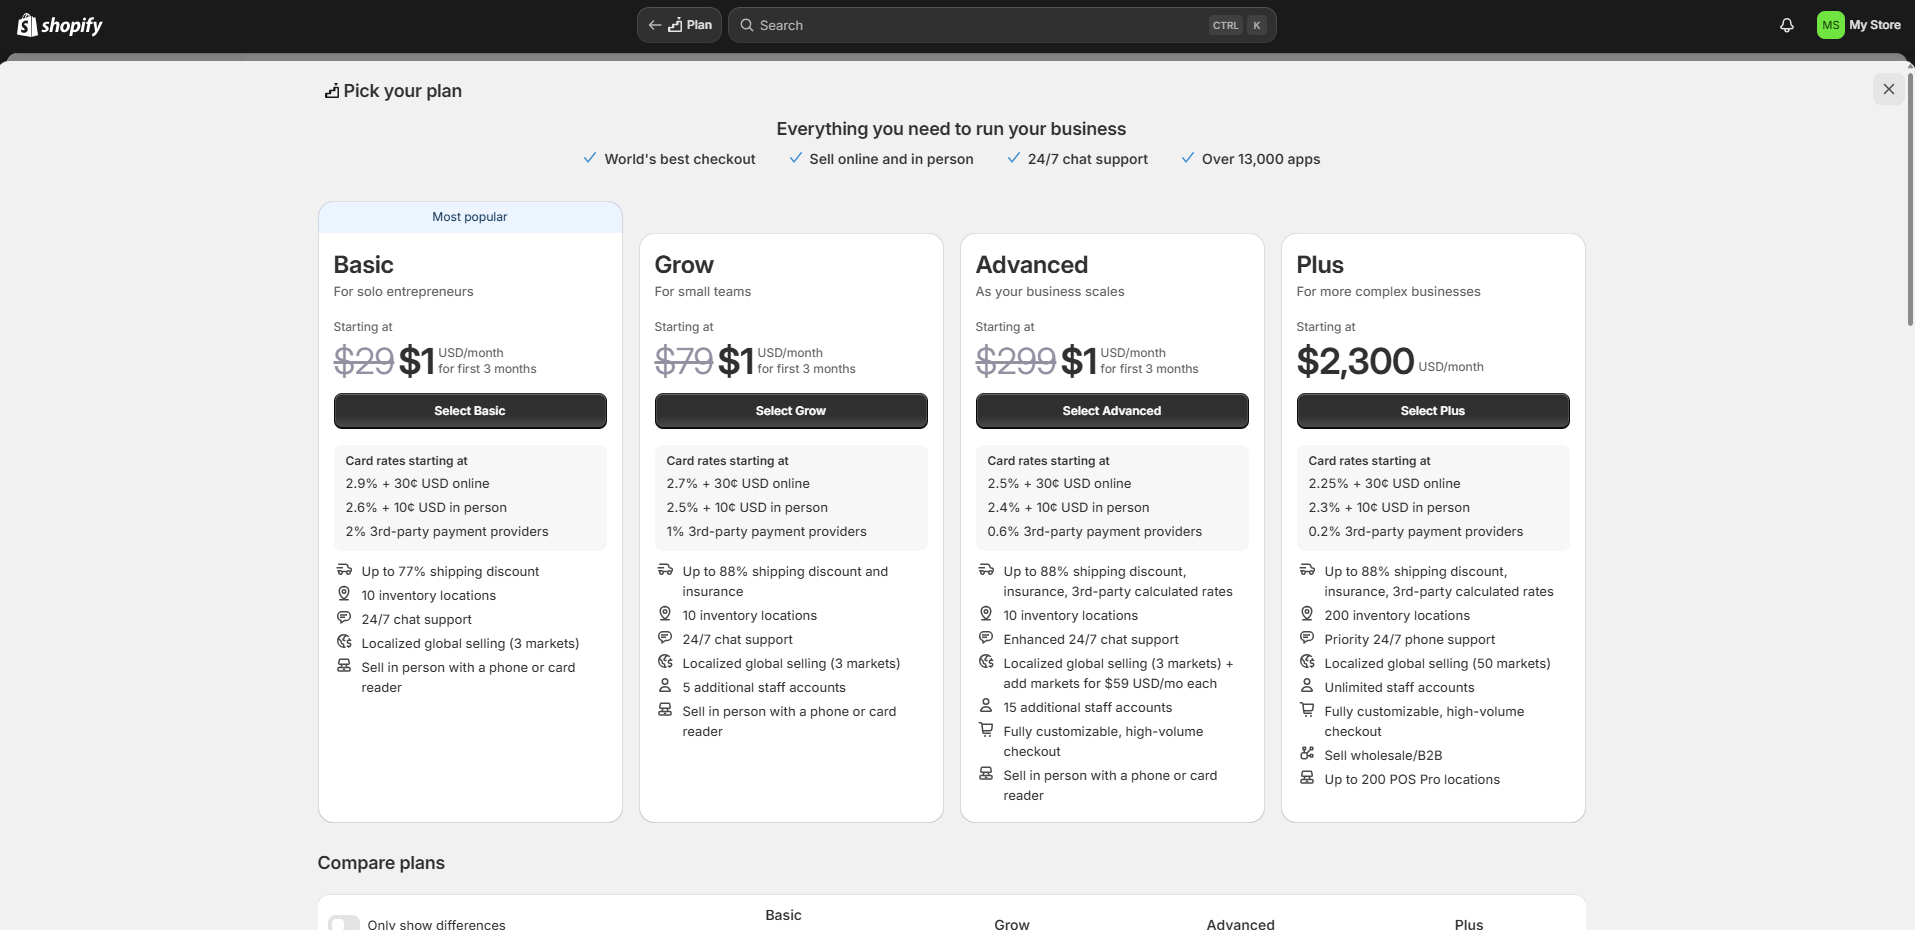Click Plus 0.2% 3rd-party payment providers
The width and height of the screenshot is (1915, 930).
1416,531
